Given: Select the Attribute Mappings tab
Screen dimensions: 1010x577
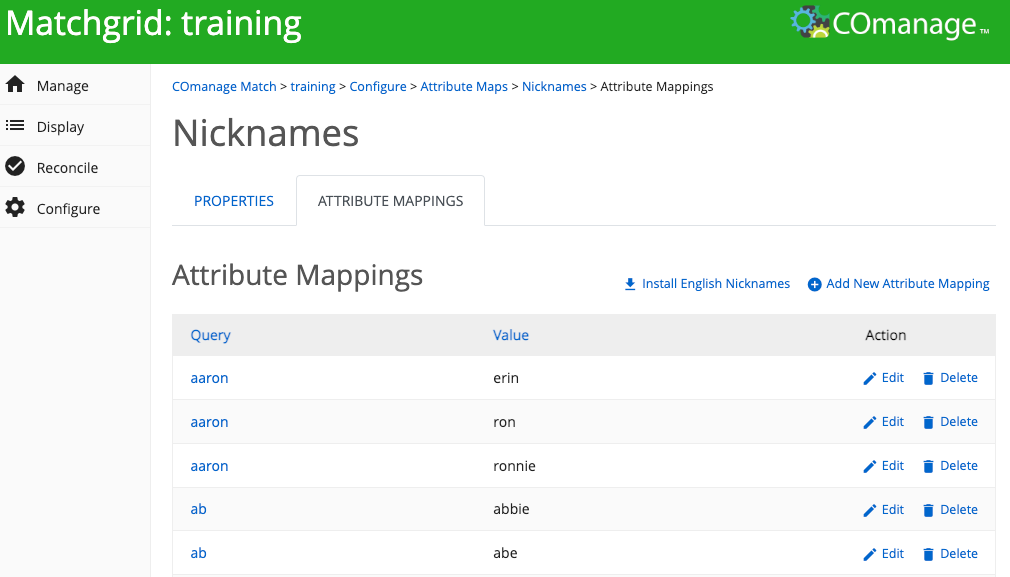Looking at the screenshot, I should point(389,200).
